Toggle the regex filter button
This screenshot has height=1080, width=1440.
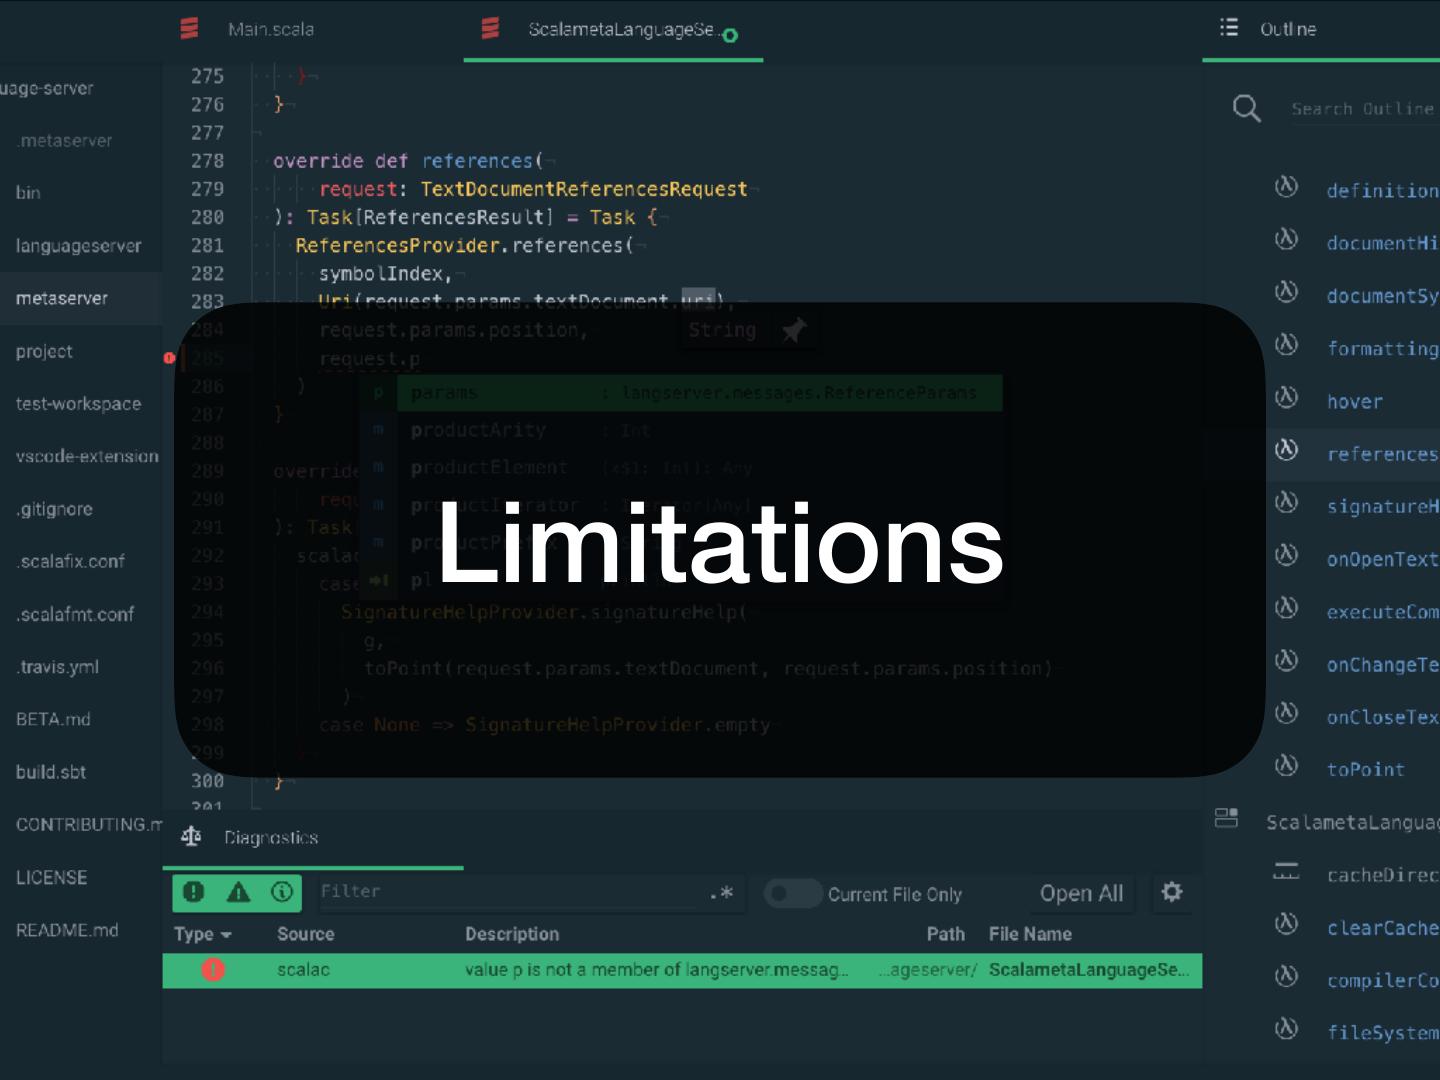coord(721,893)
